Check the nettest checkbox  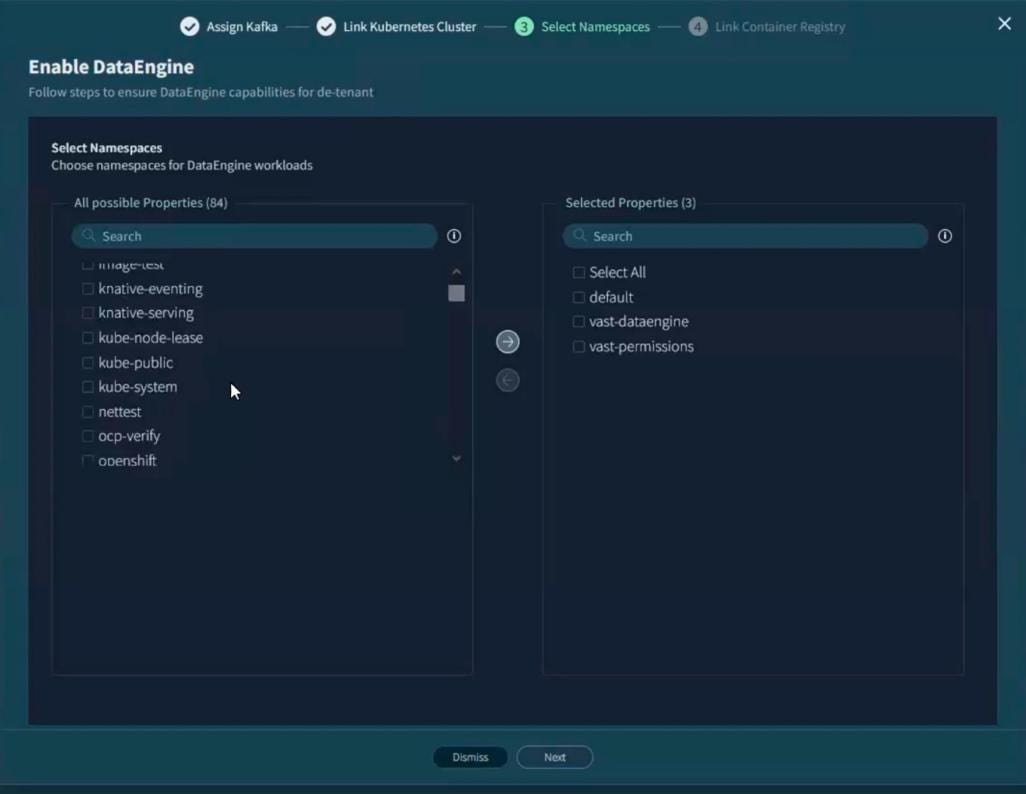point(88,412)
